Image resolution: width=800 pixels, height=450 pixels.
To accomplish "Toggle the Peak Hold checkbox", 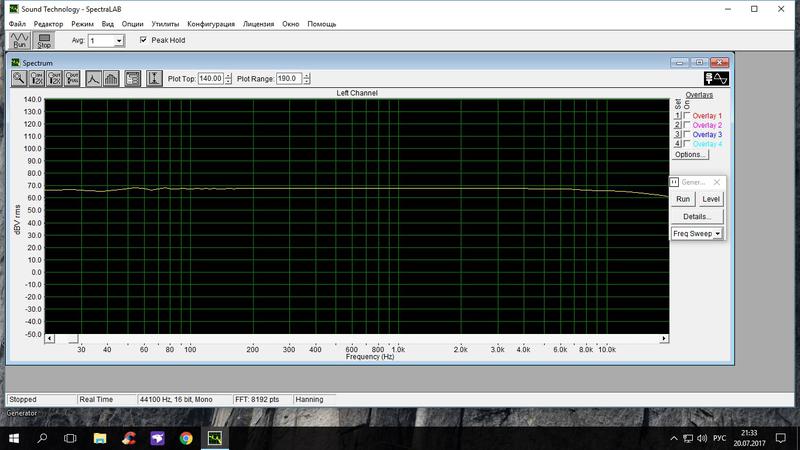I will (x=143, y=40).
